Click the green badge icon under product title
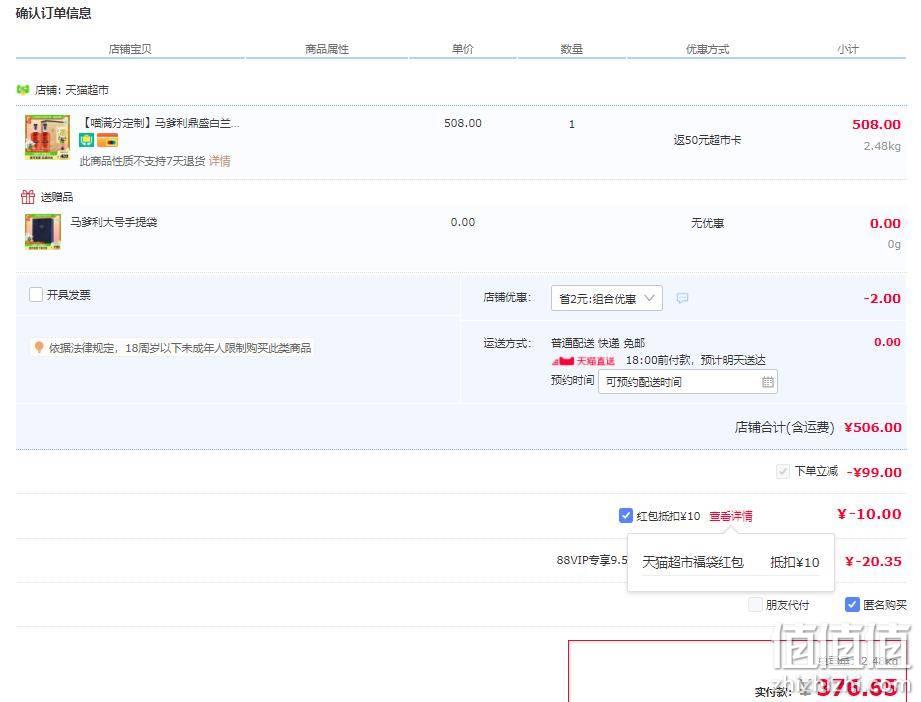The width and height of the screenshot is (921, 702). tap(87, 140)
